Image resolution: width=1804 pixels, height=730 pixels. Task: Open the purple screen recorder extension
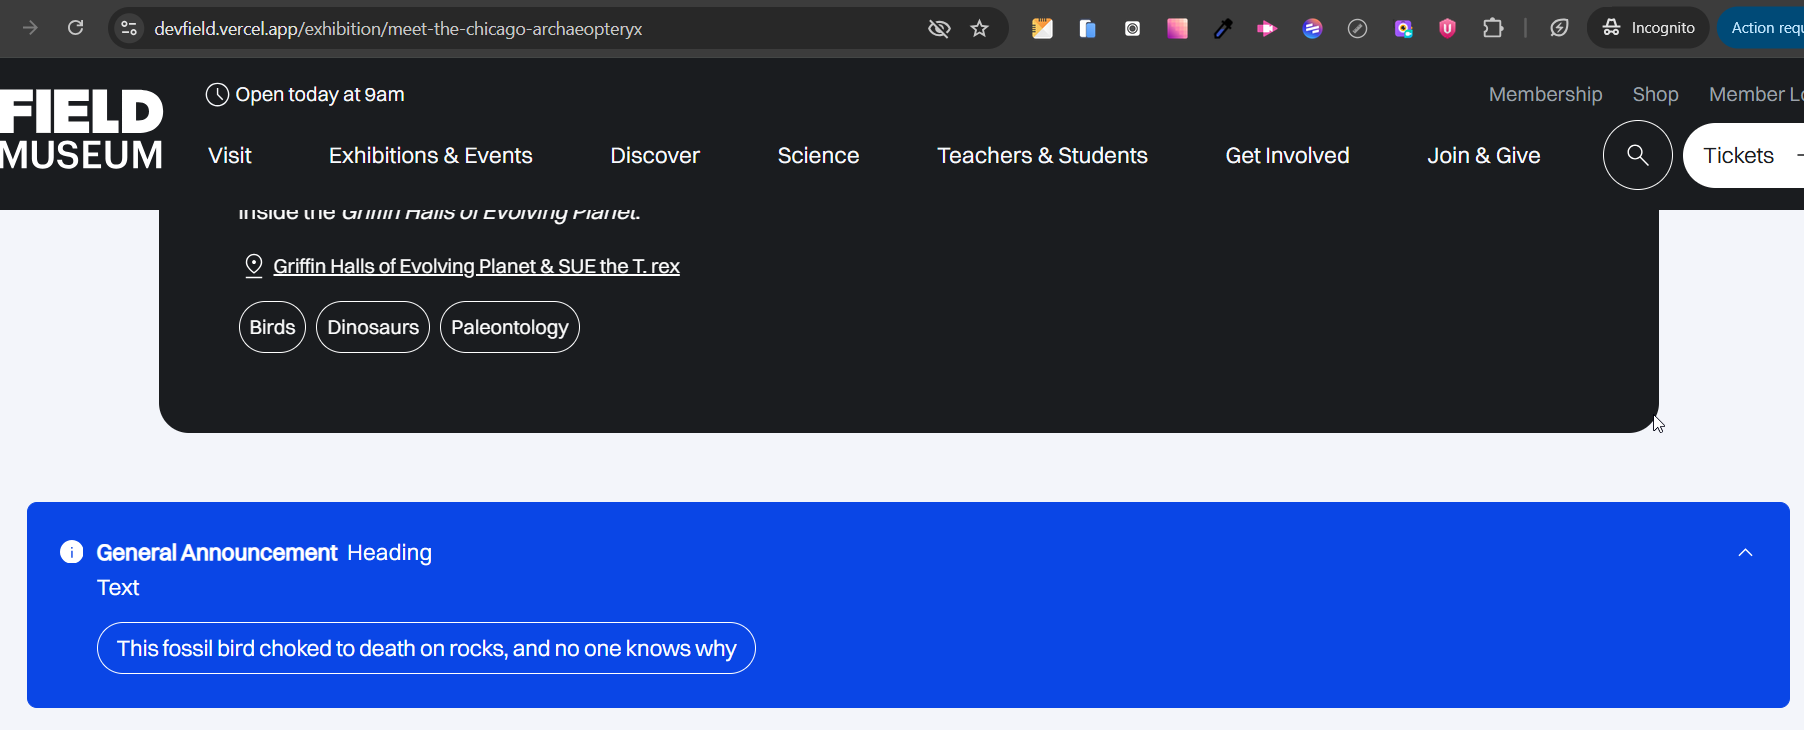1403,28
